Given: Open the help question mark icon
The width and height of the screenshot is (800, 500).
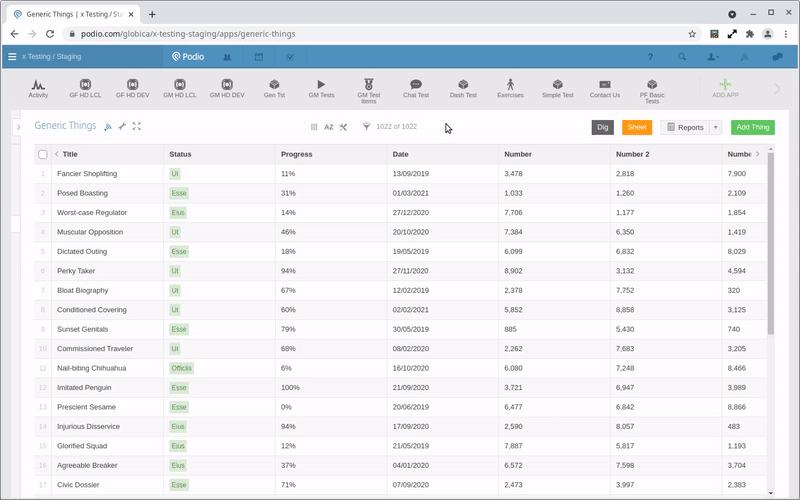Looking at the screenshot, I should coord(650,57).
